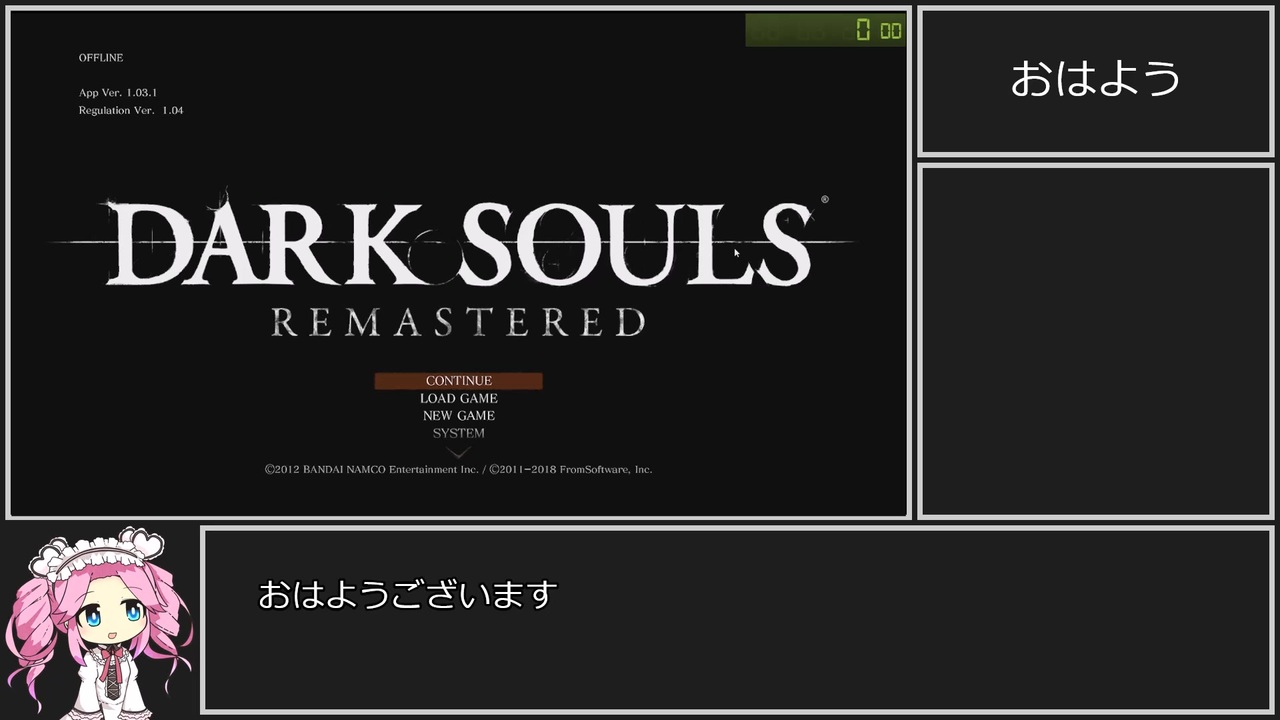The image size is (1280, 720).
Task: Start a NEW GAME from the menu
Action: pyautogui.click(x=458, y=416)
